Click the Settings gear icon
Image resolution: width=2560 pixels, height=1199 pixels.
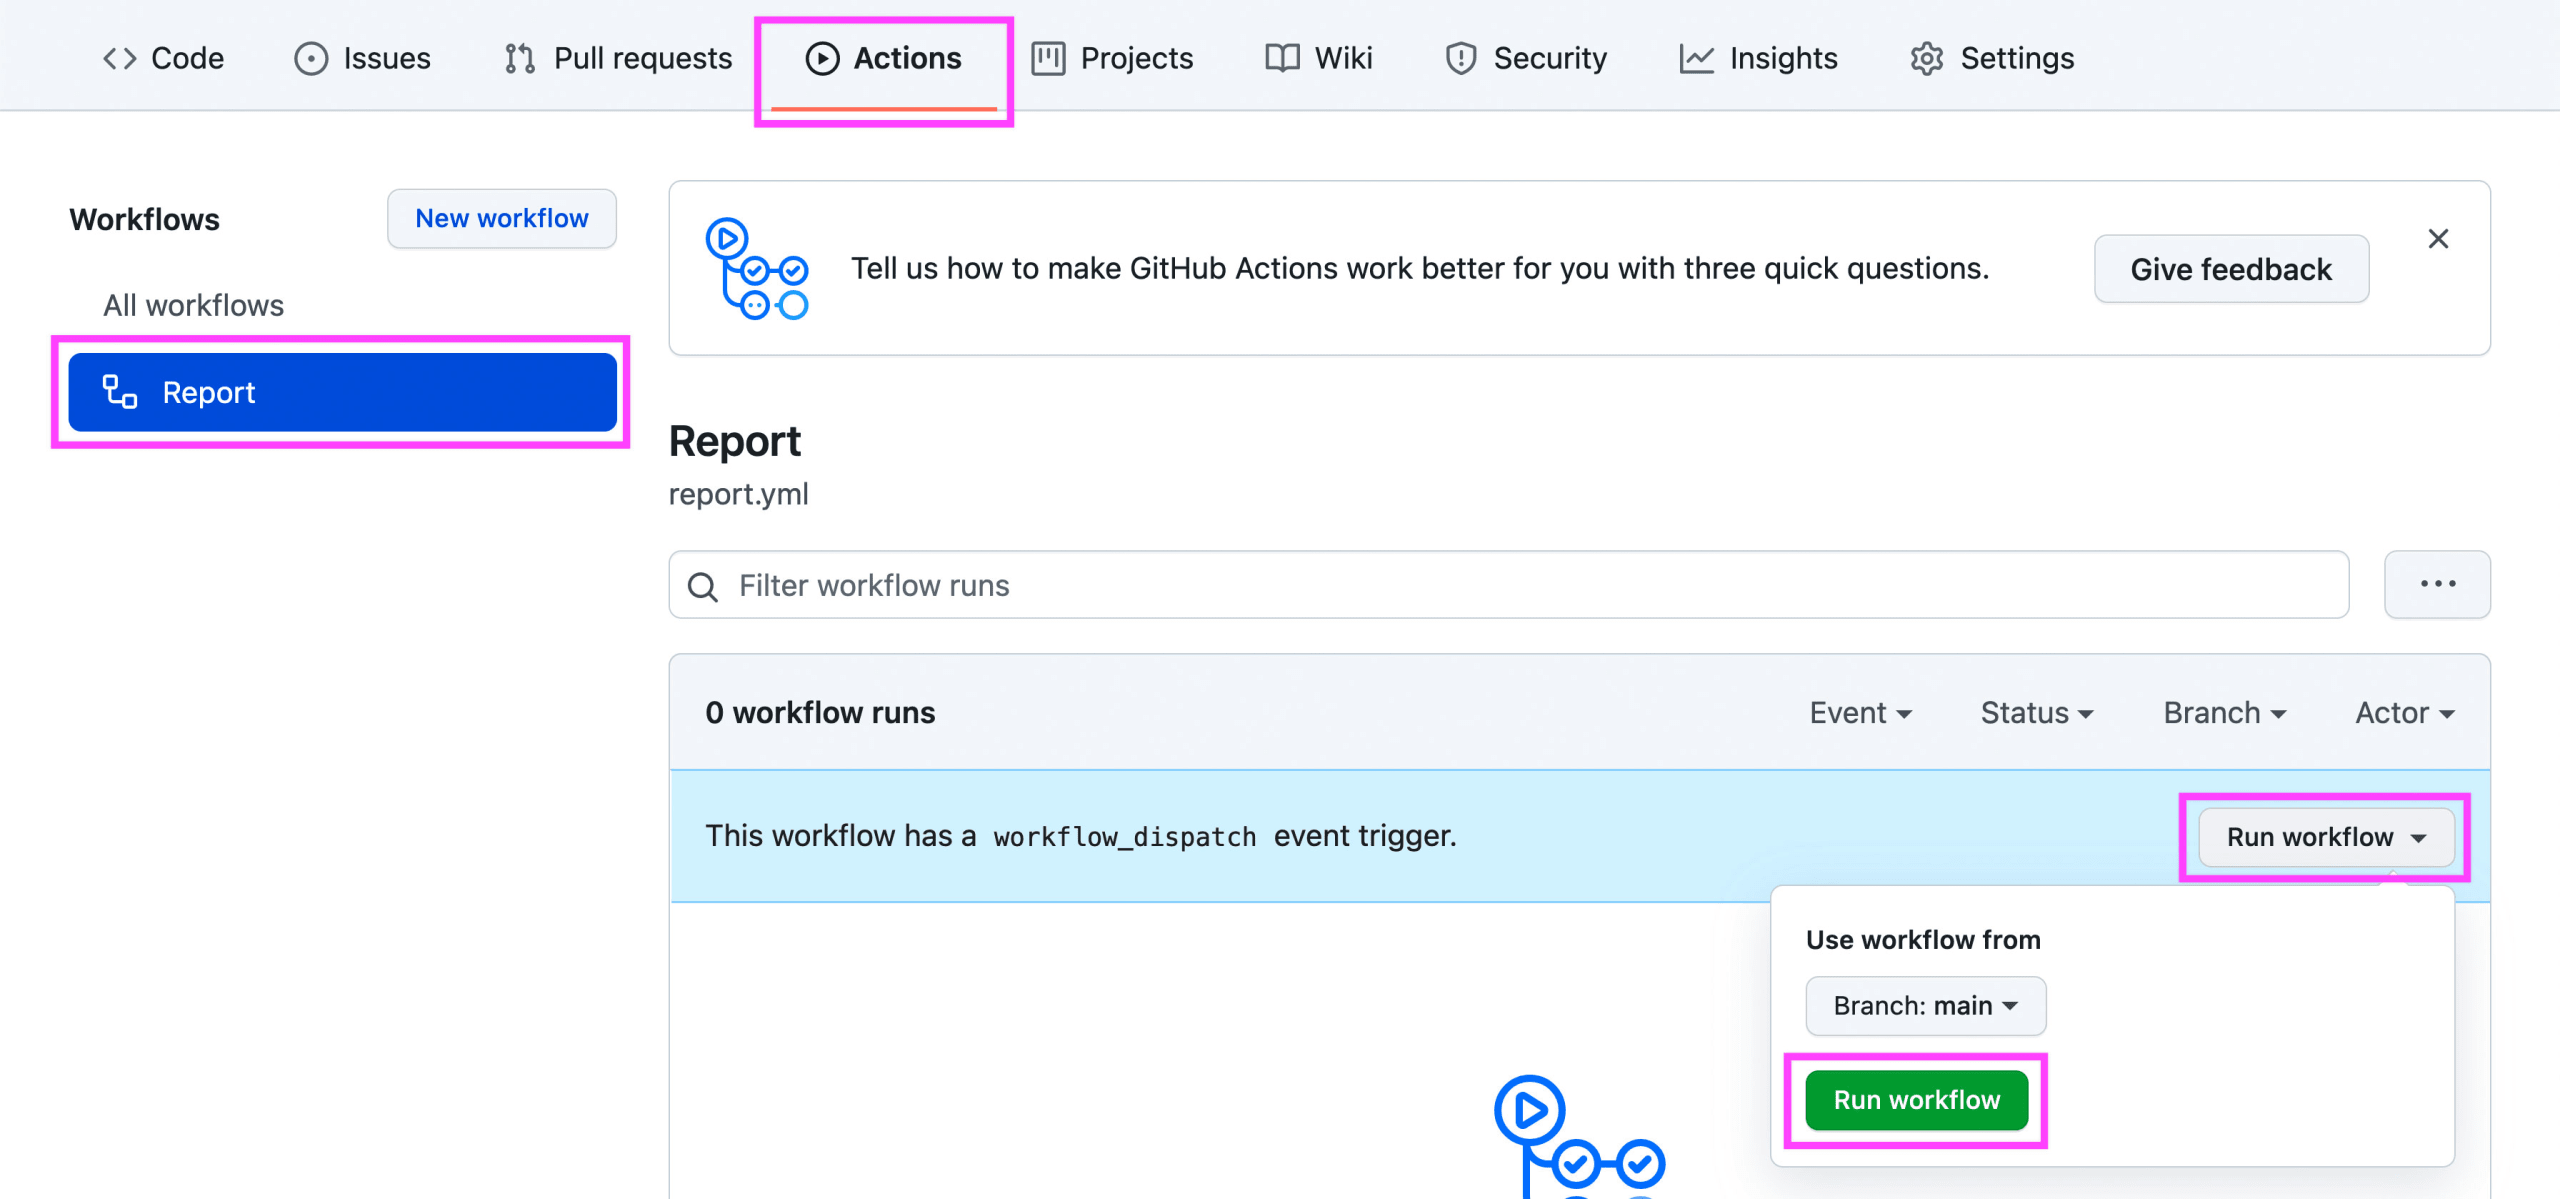click(1926, 59)
